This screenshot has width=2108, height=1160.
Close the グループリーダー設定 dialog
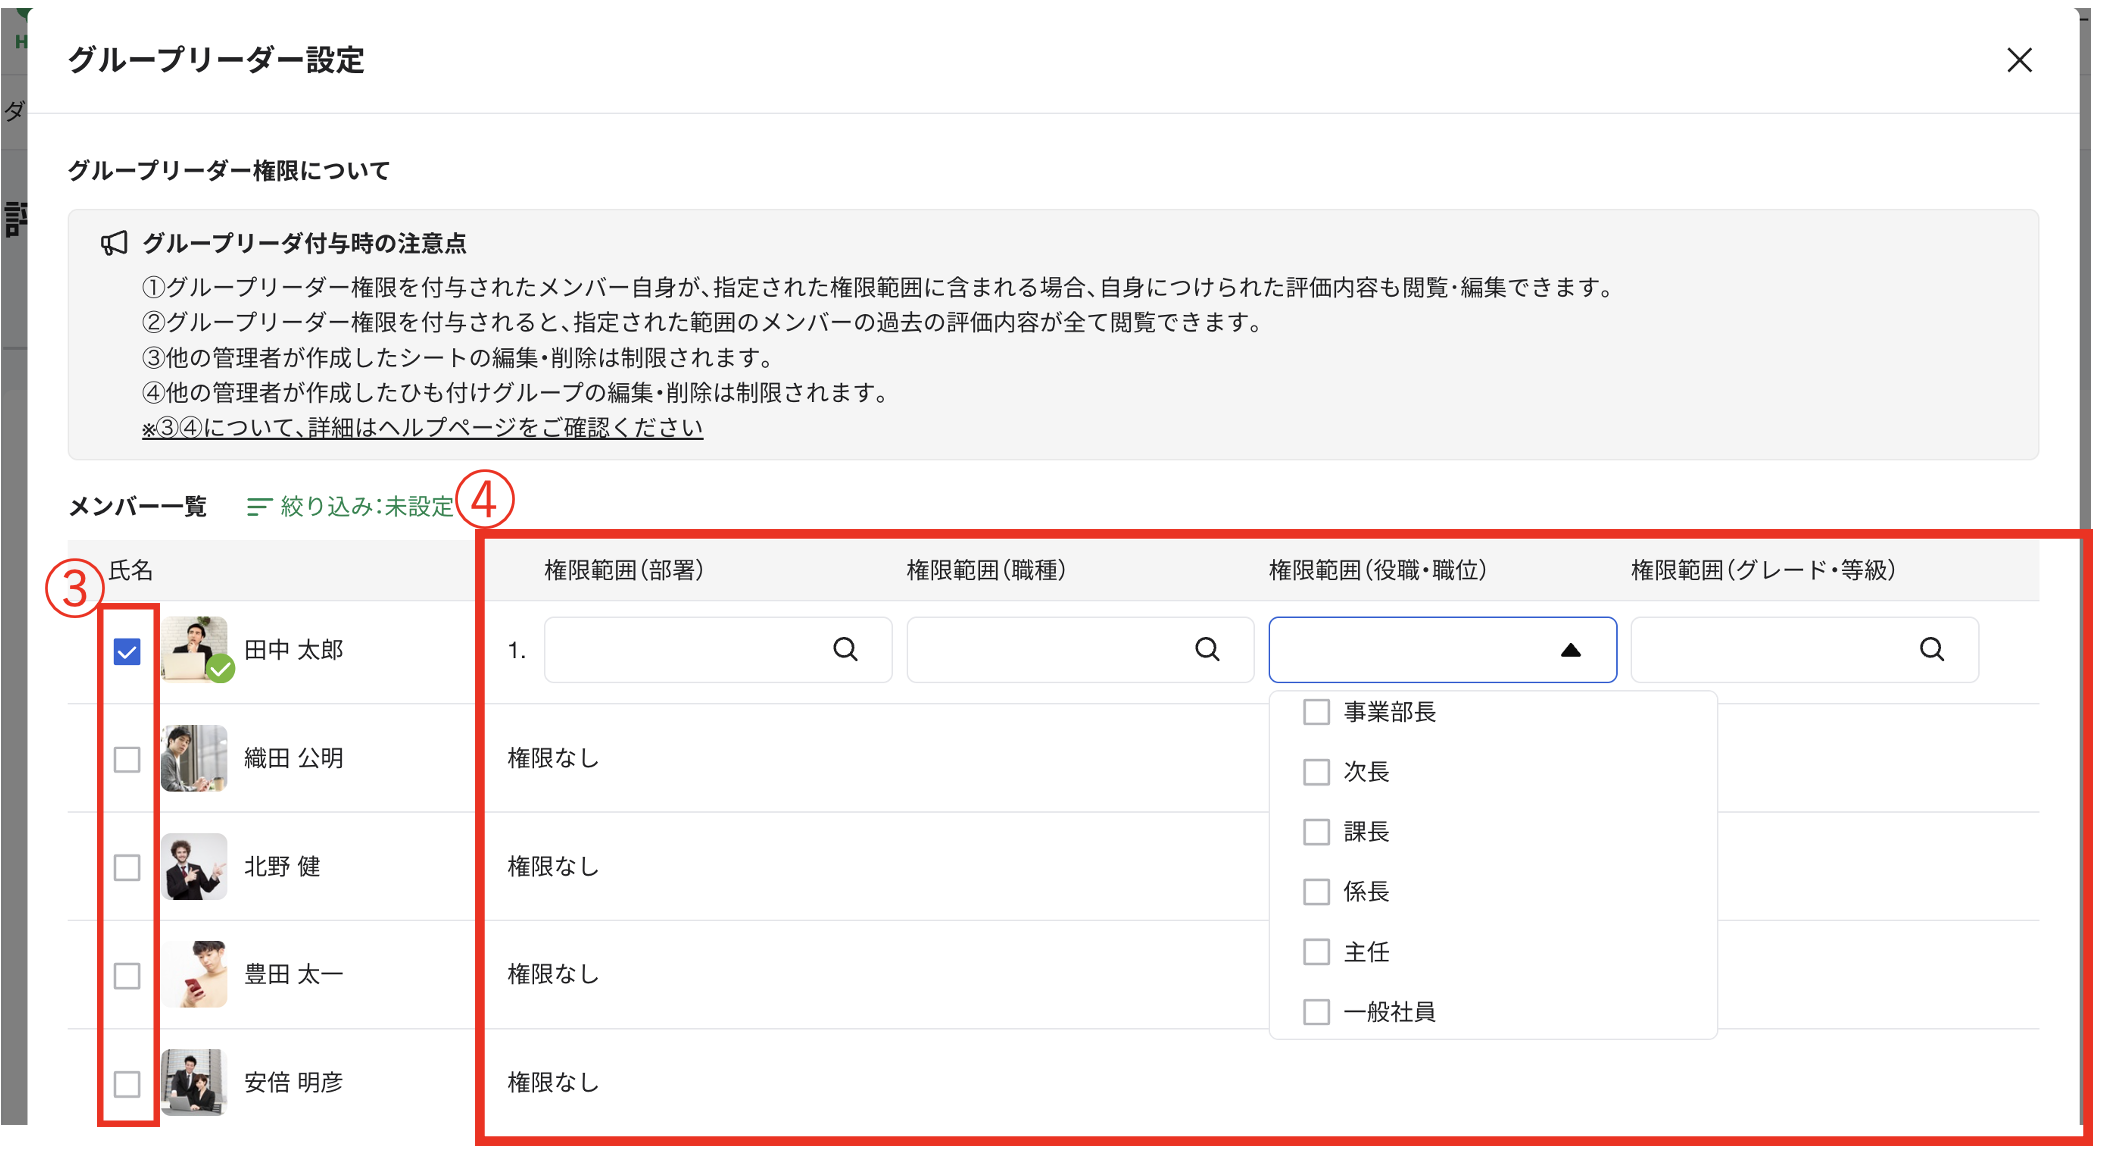coord(2019,60)
